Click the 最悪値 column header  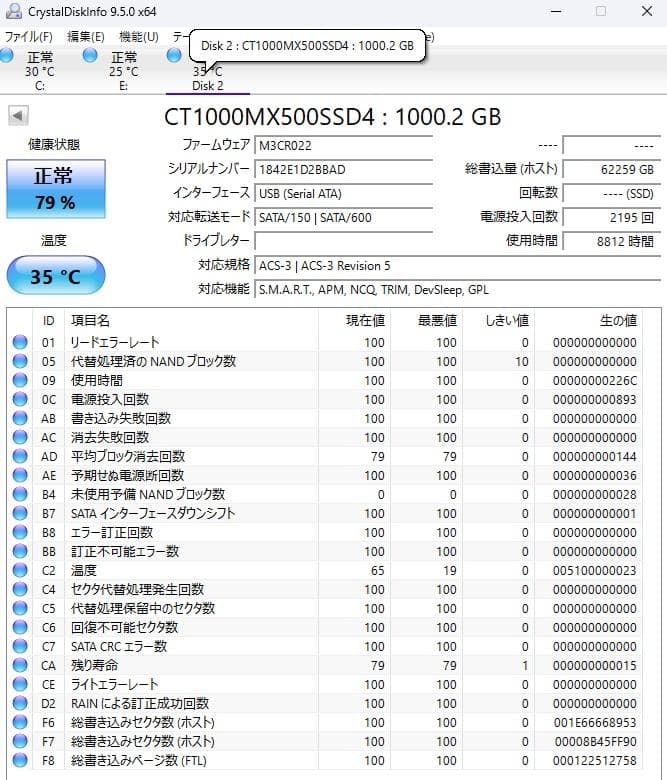pos(426,320)
